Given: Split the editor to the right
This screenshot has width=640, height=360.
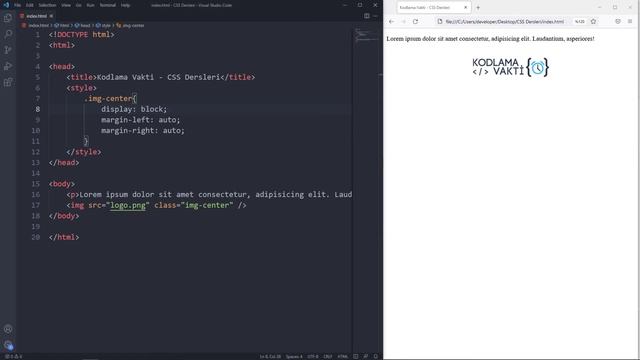Looking at the screenshot, I should [367, 16].
